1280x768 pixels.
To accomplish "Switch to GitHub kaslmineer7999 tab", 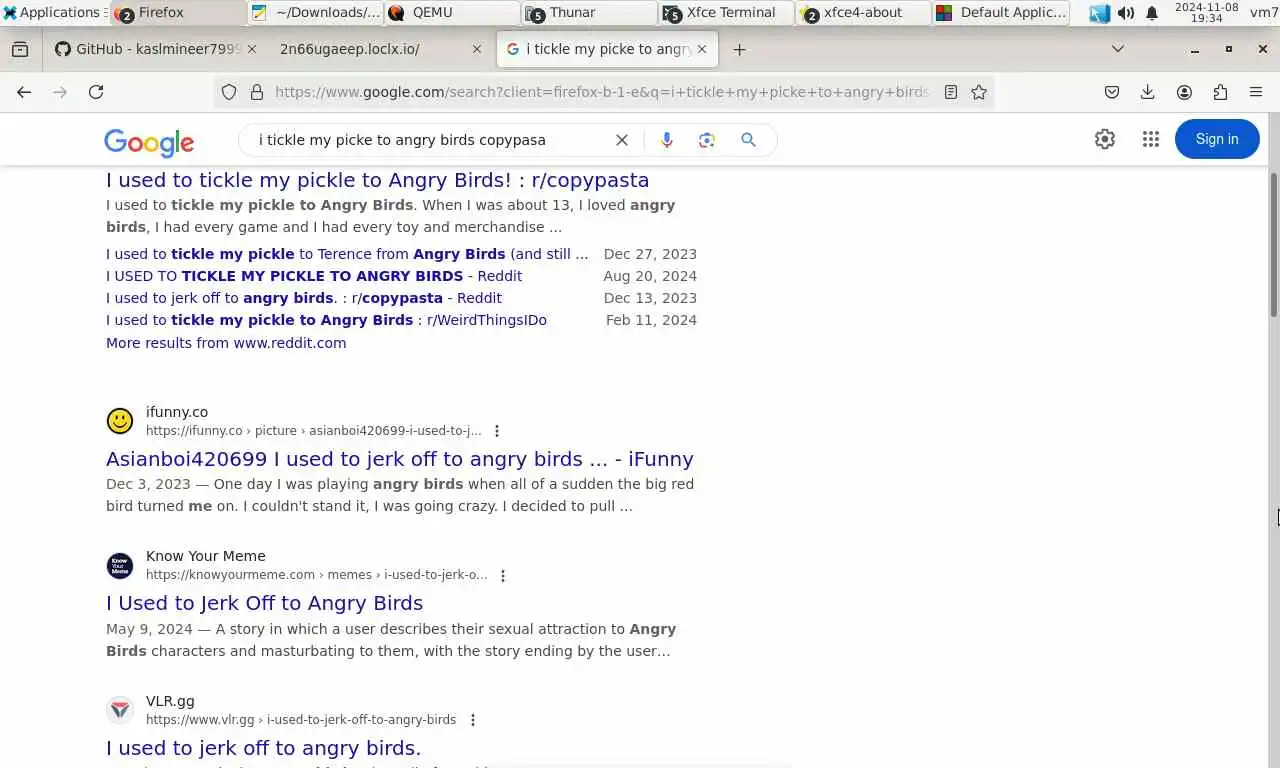I will pos(158,49).
